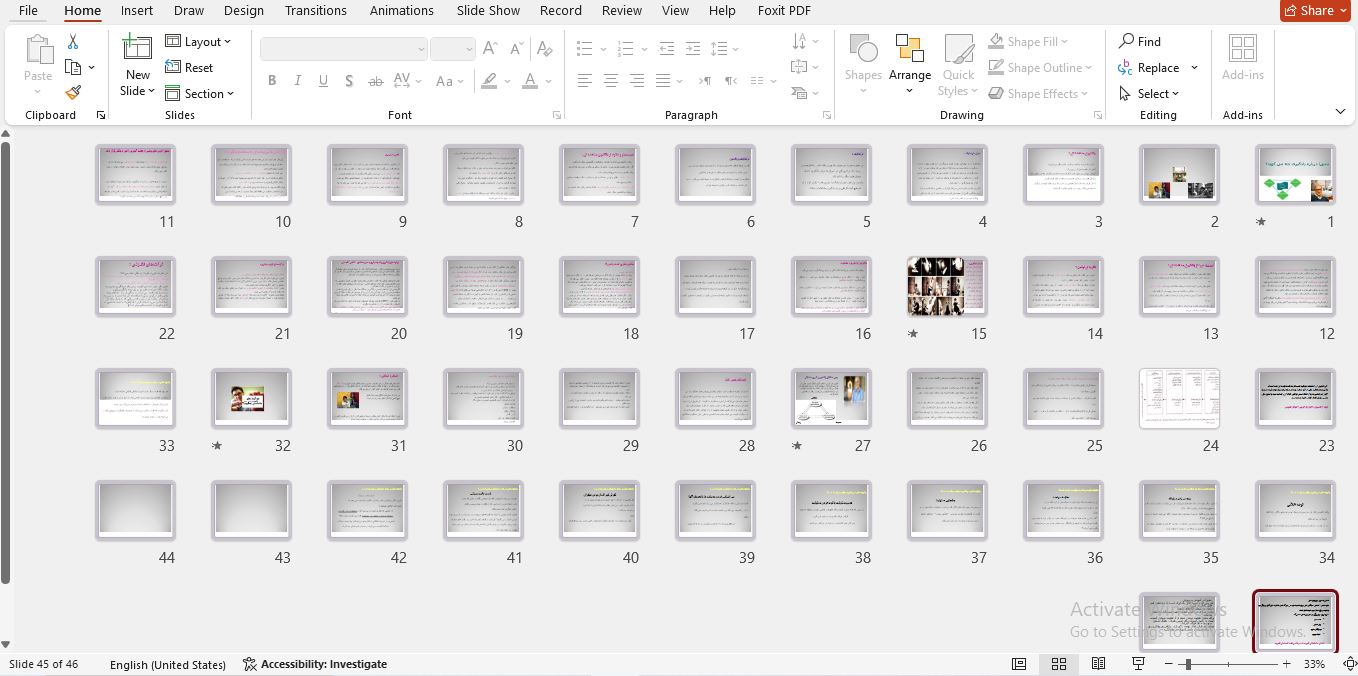Start Slide Show from status bar icon

(1138, 664)
